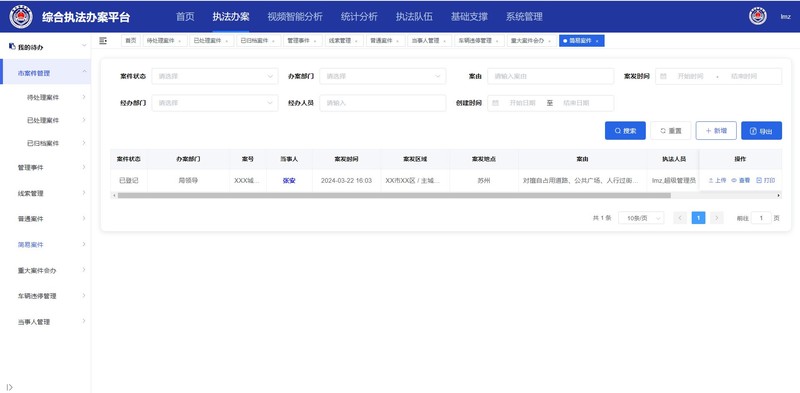This screenshot has width=800, height=393.
Task: Click the 创建时间 开始日期 date field
Action: coord(522,103)
